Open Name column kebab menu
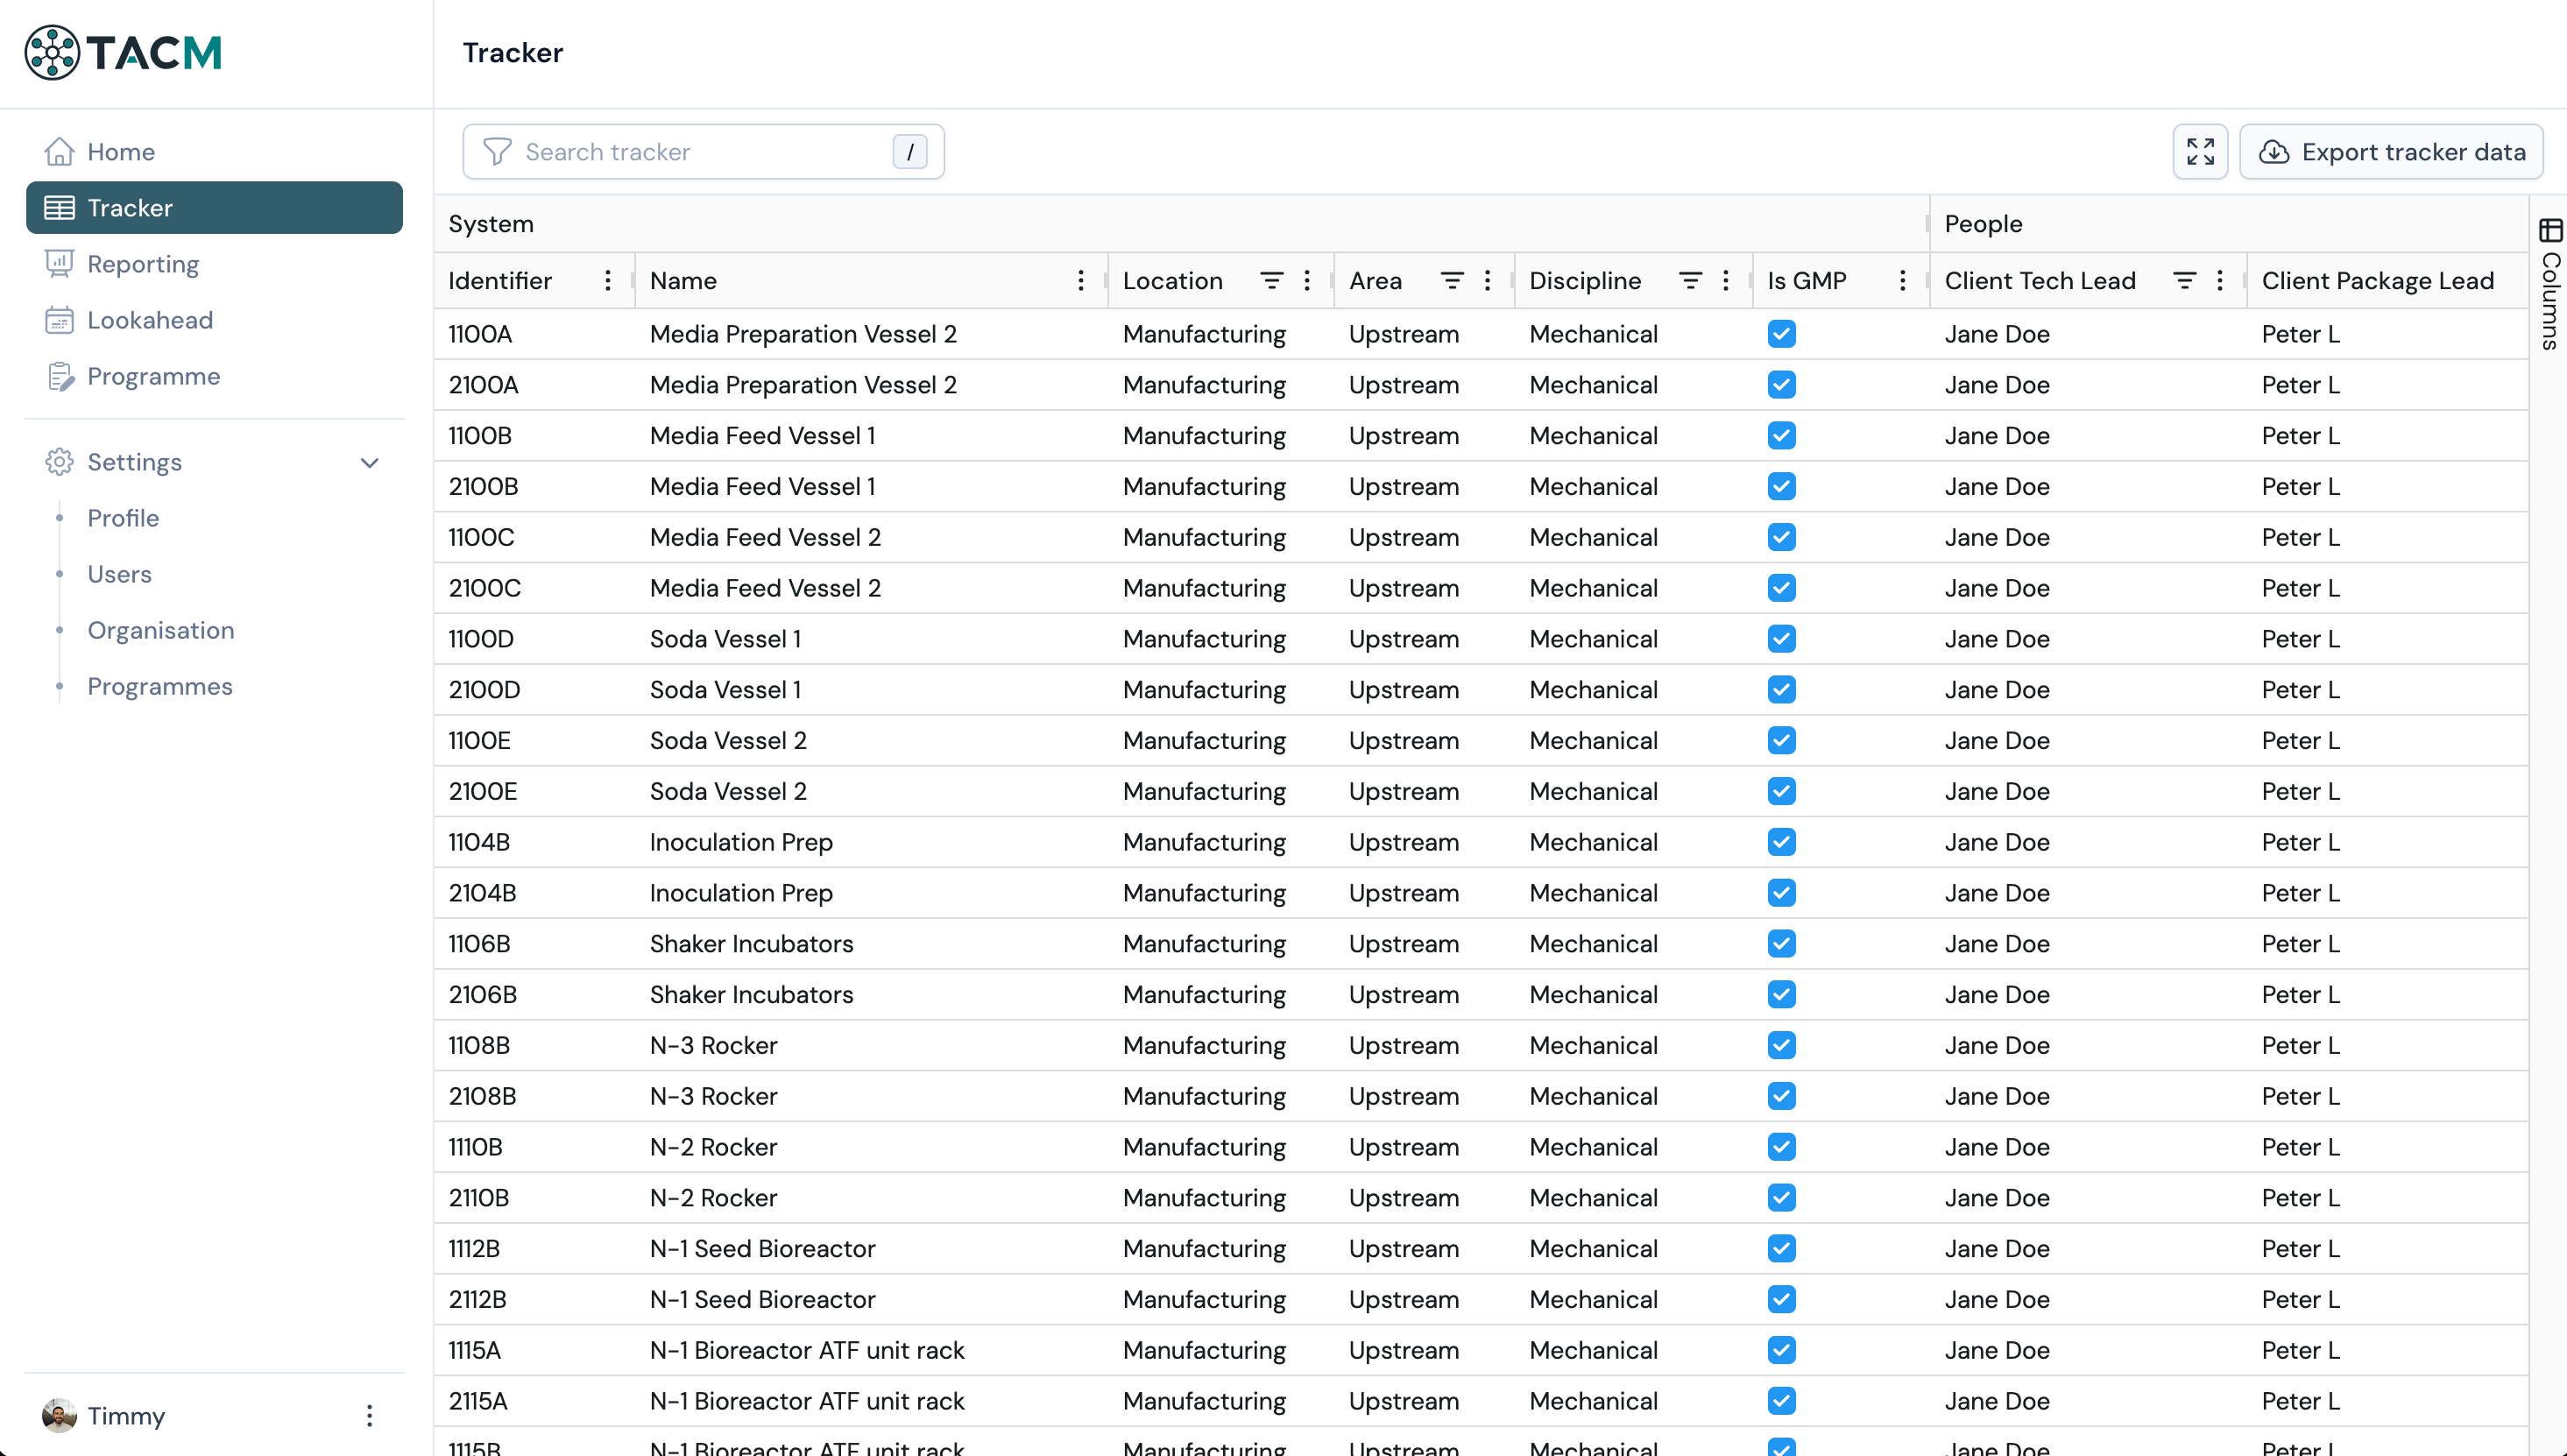2567x1456 pixels. 1080,281
